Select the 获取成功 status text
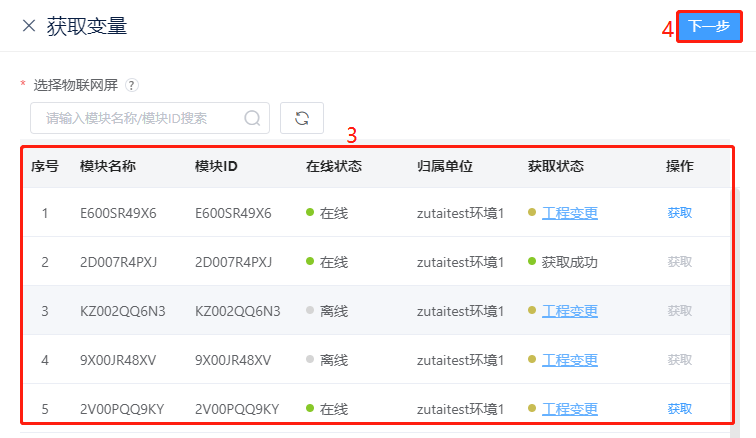Image resolution: width=756 pixels, height=438 pixels. 569,262
